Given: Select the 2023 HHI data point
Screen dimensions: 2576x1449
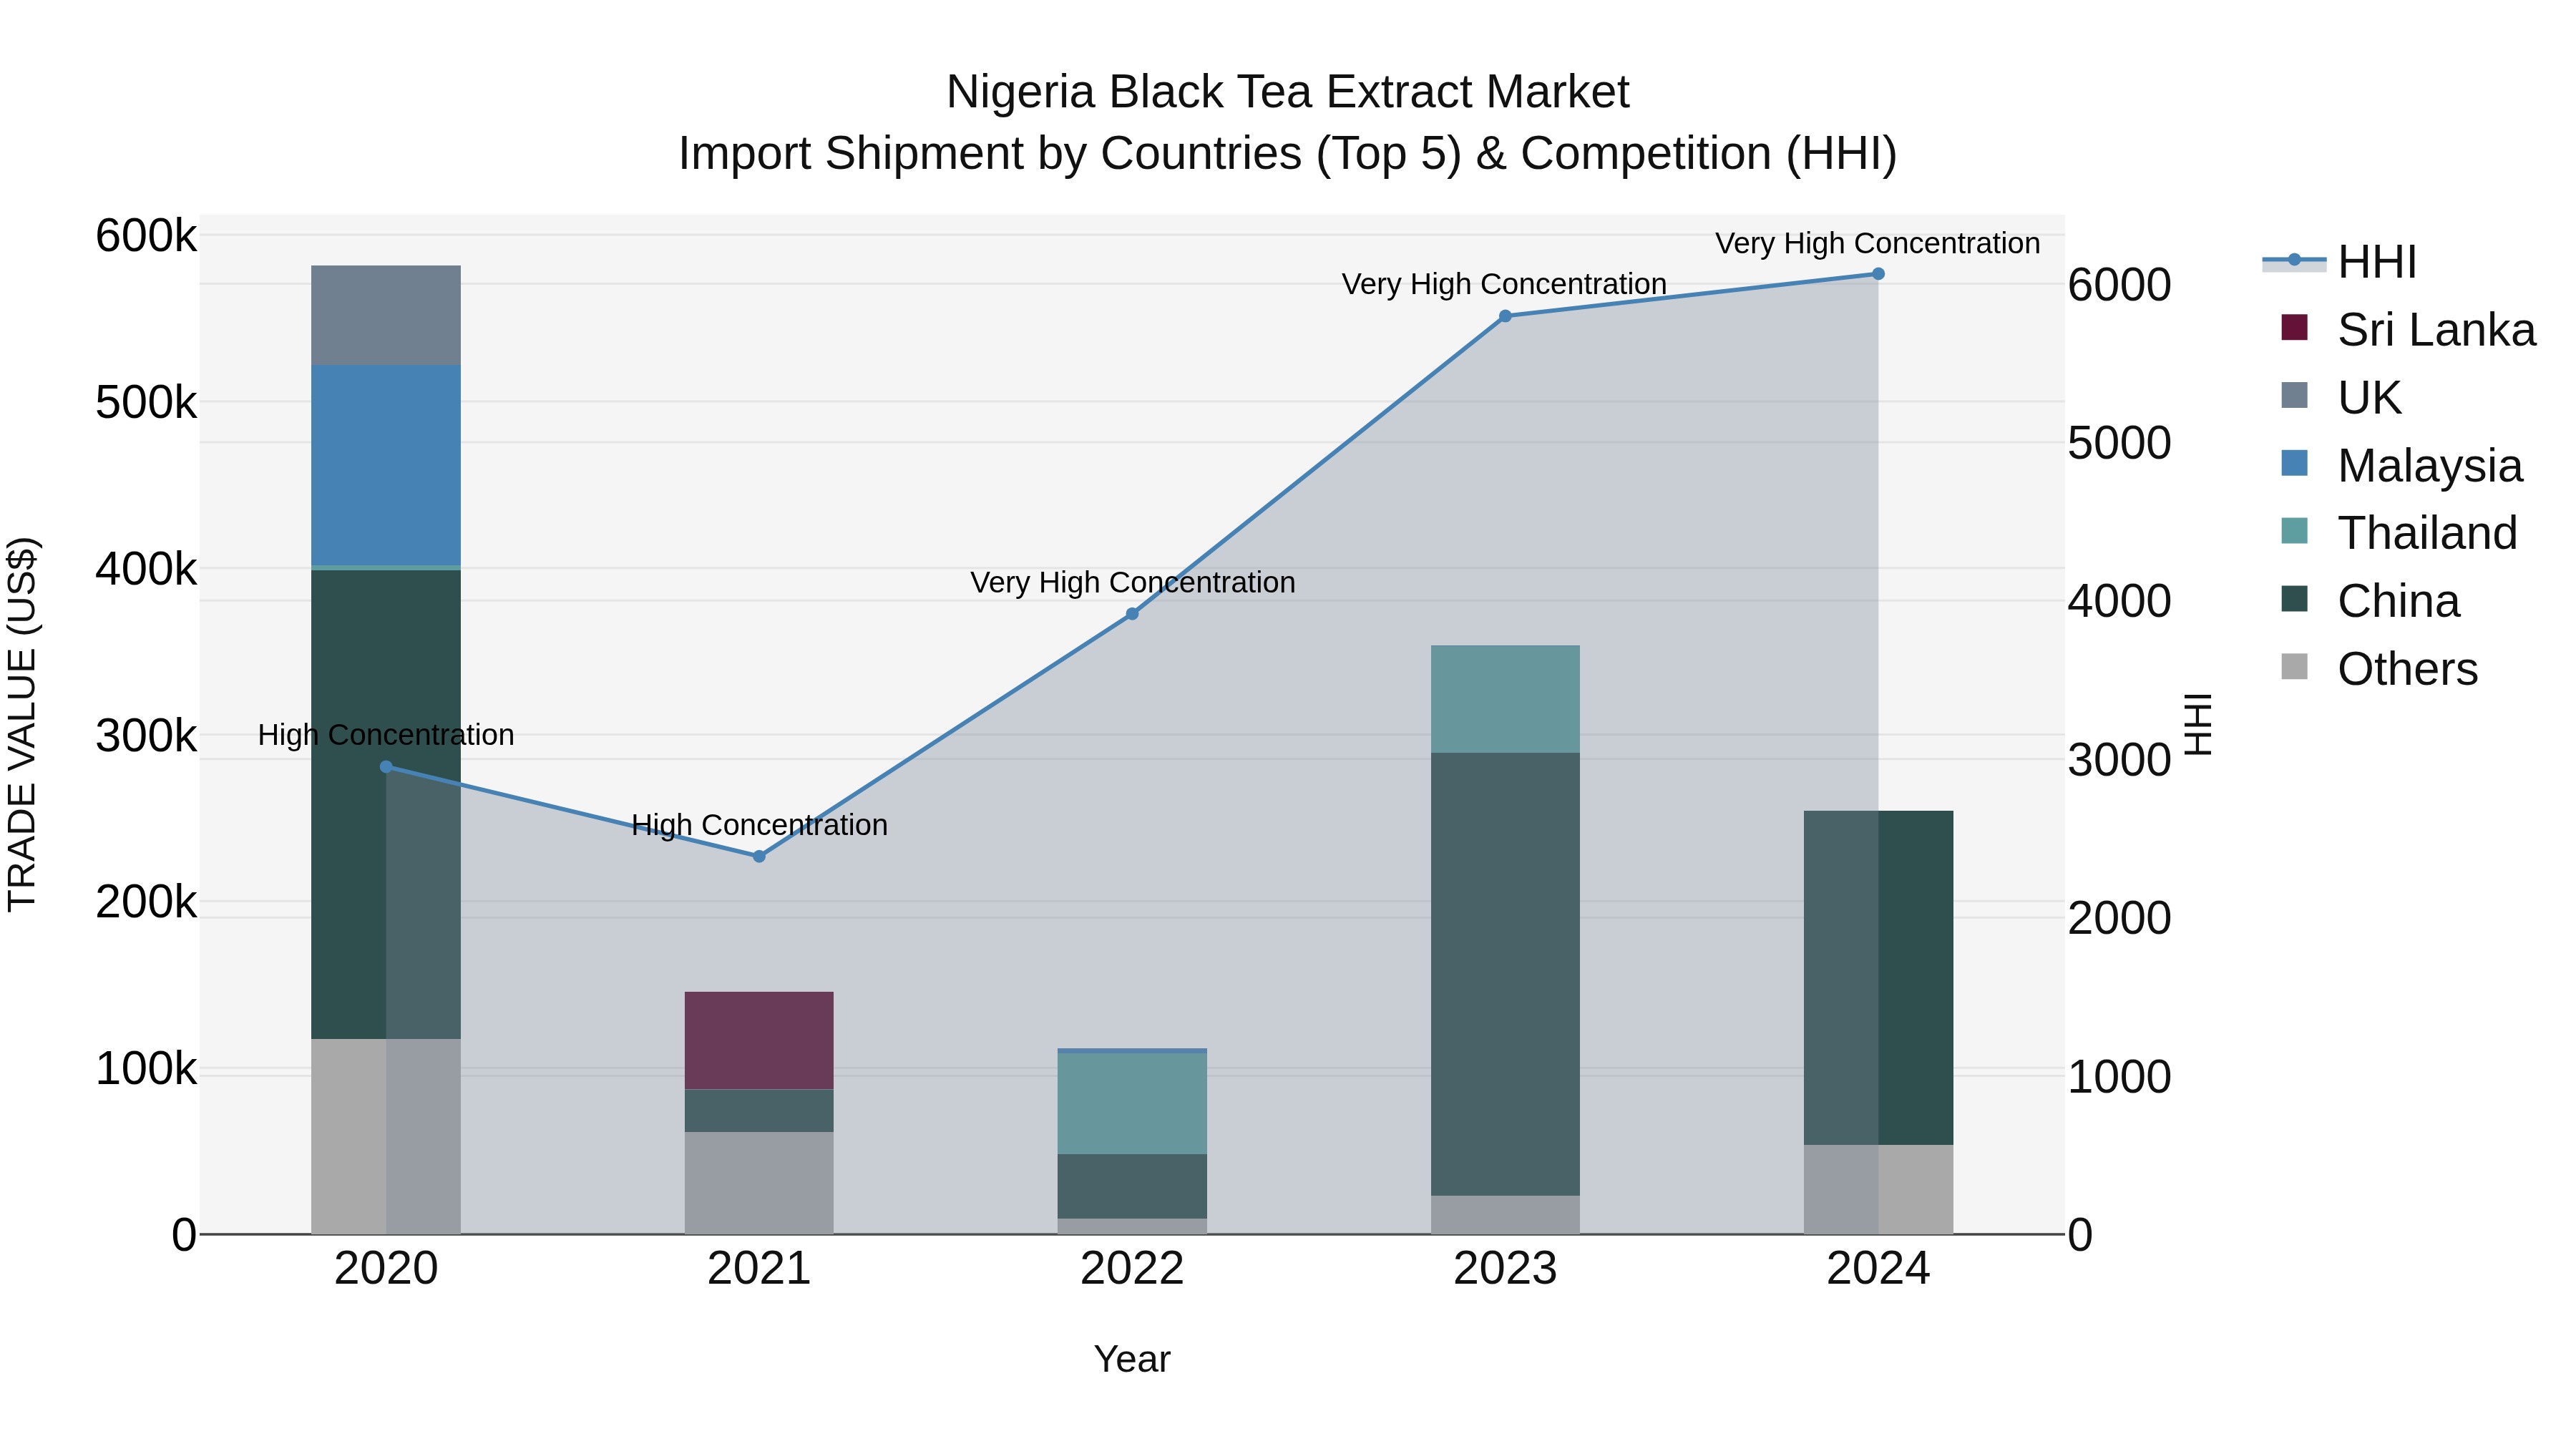Looking at the screenshot, I should pos(1505,316).
